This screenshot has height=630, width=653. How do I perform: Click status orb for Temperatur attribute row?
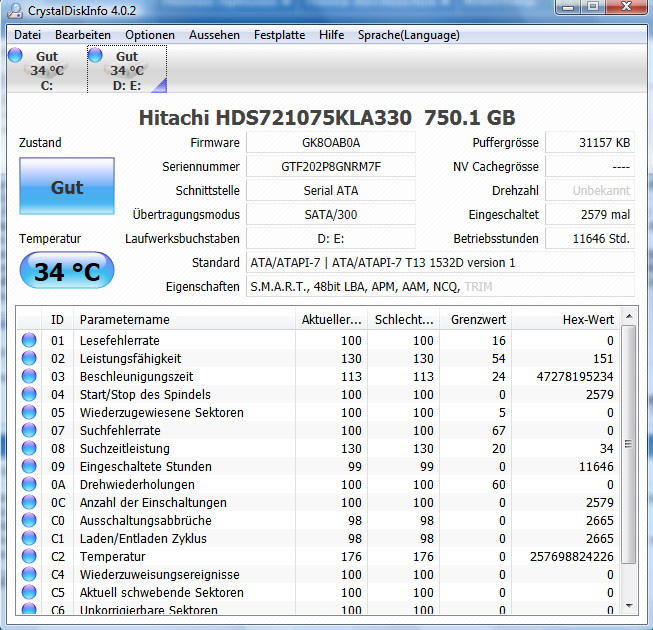29,556
